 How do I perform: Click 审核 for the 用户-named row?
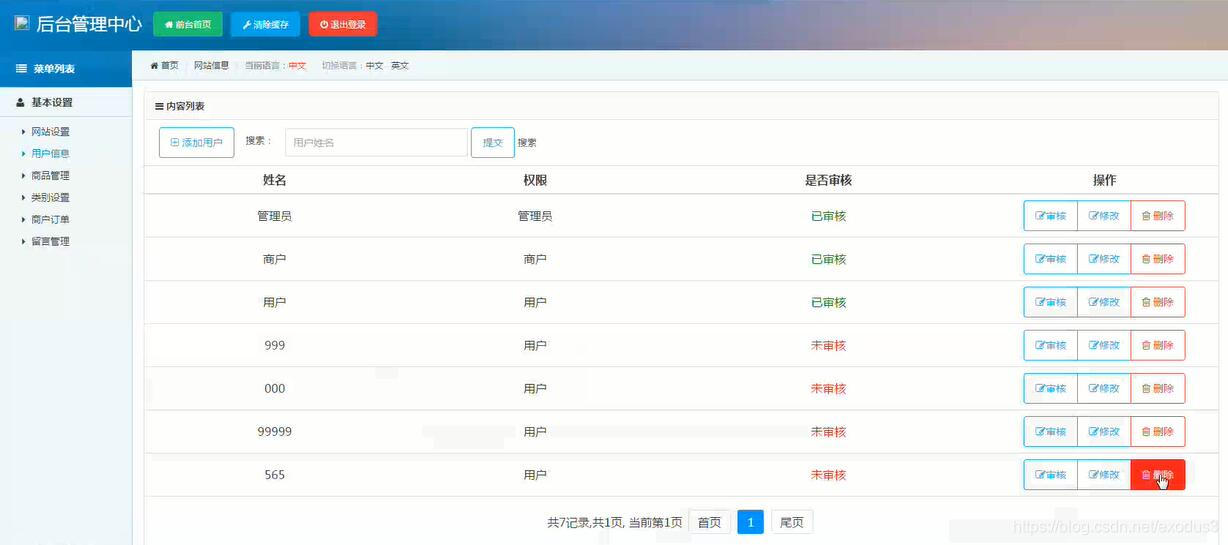pyautogui.click(x=1050, y=302)
